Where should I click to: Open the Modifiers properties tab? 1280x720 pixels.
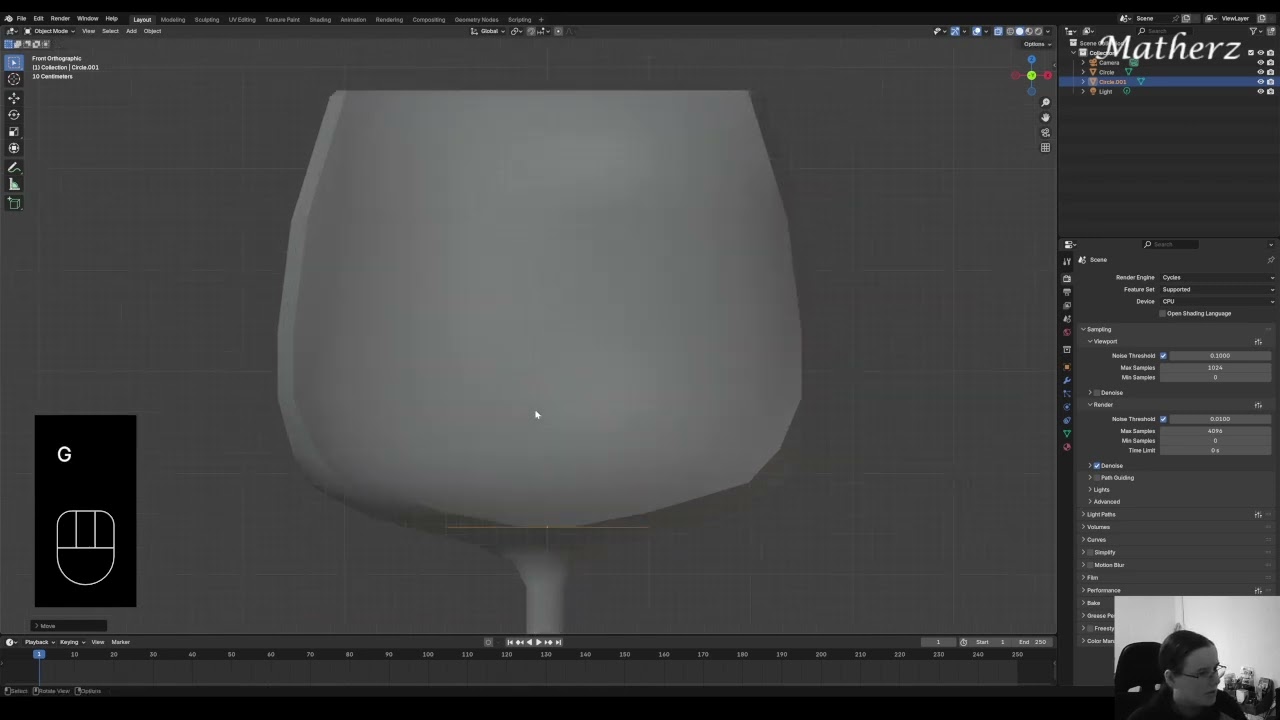[1067, 380]
